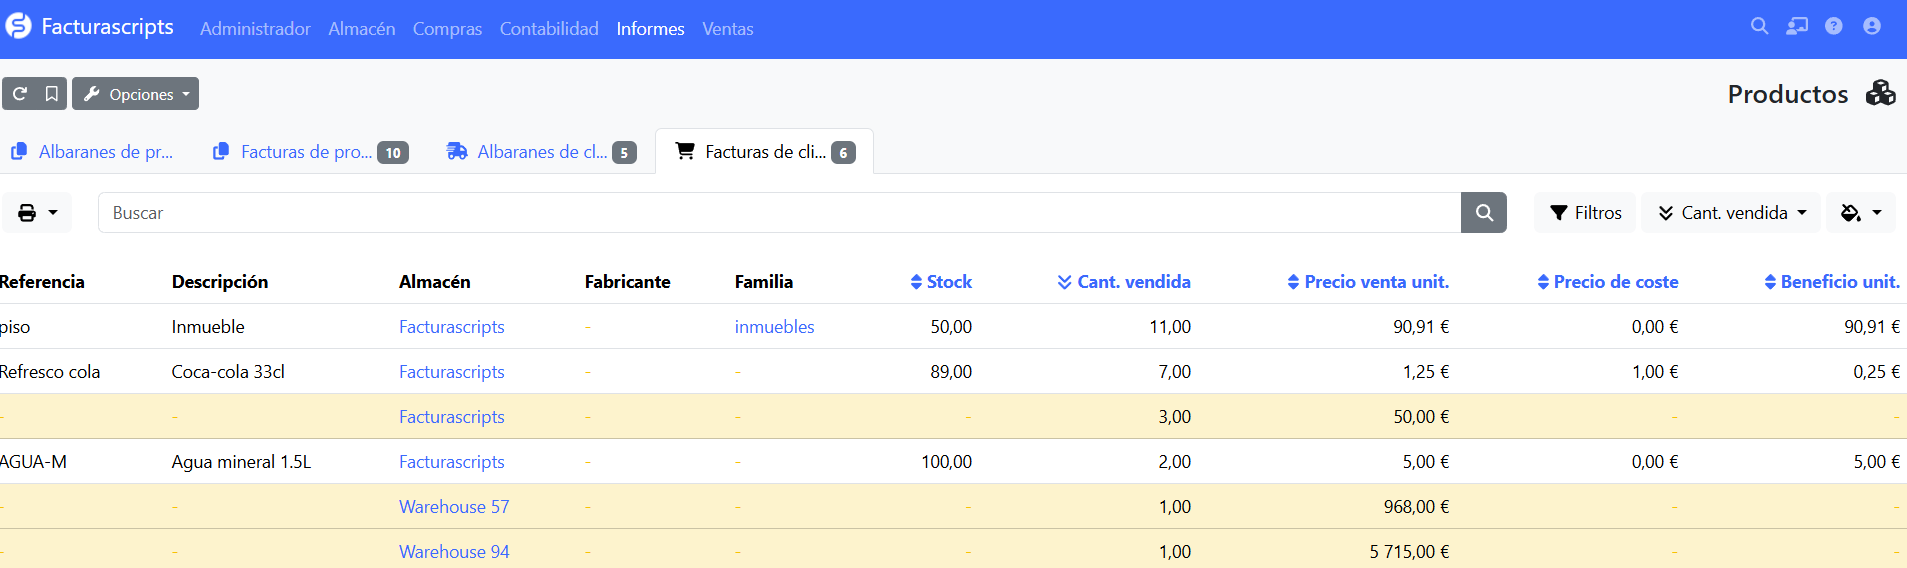Switch to Facturas de pro... tab
Screen dimensions: 1907x568
click(310, 152)
